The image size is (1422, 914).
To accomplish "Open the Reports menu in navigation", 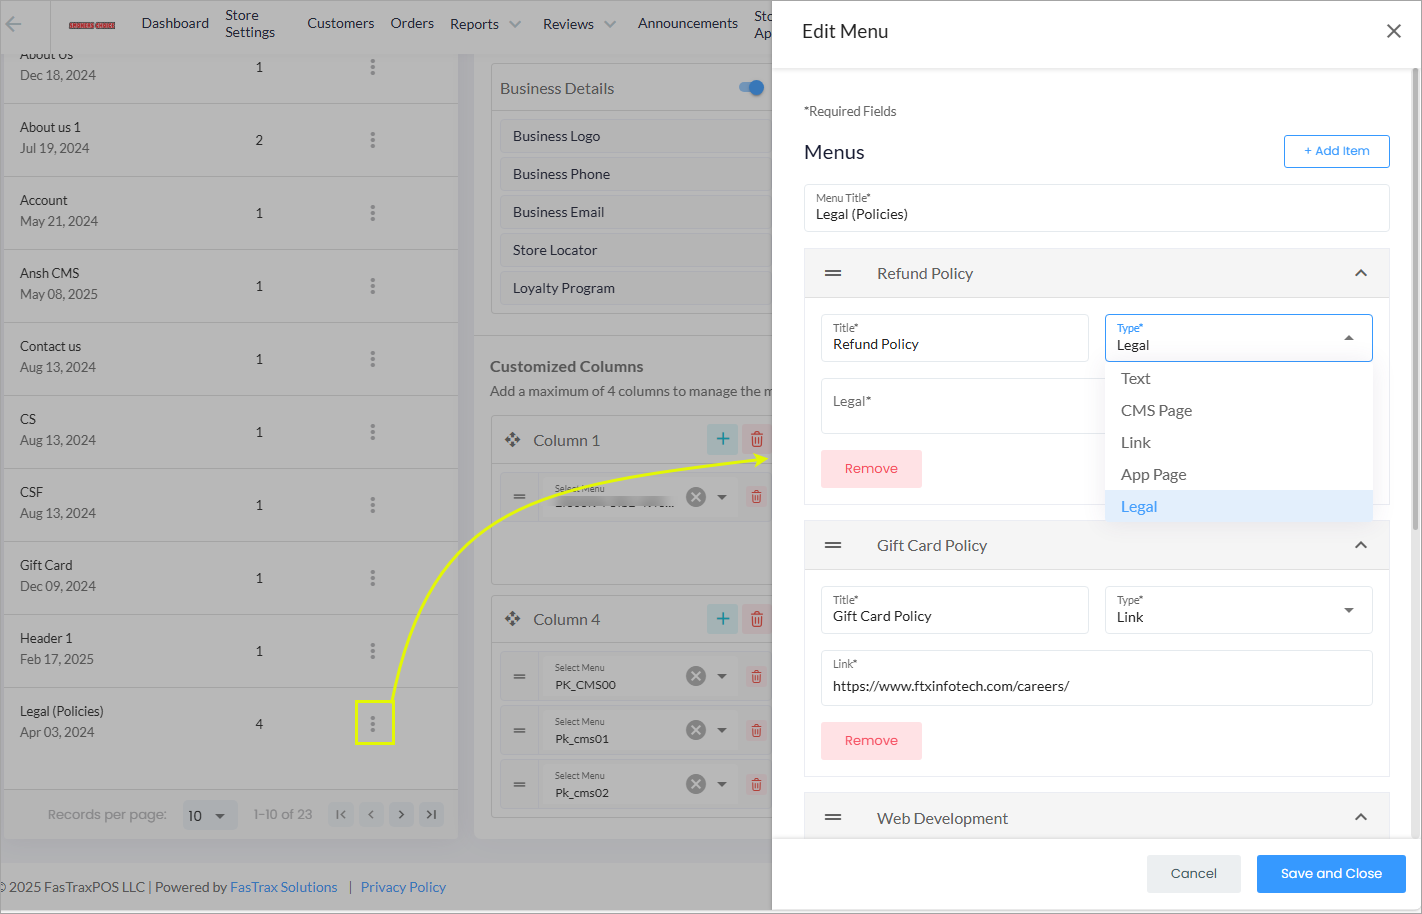I will point(485,24).
